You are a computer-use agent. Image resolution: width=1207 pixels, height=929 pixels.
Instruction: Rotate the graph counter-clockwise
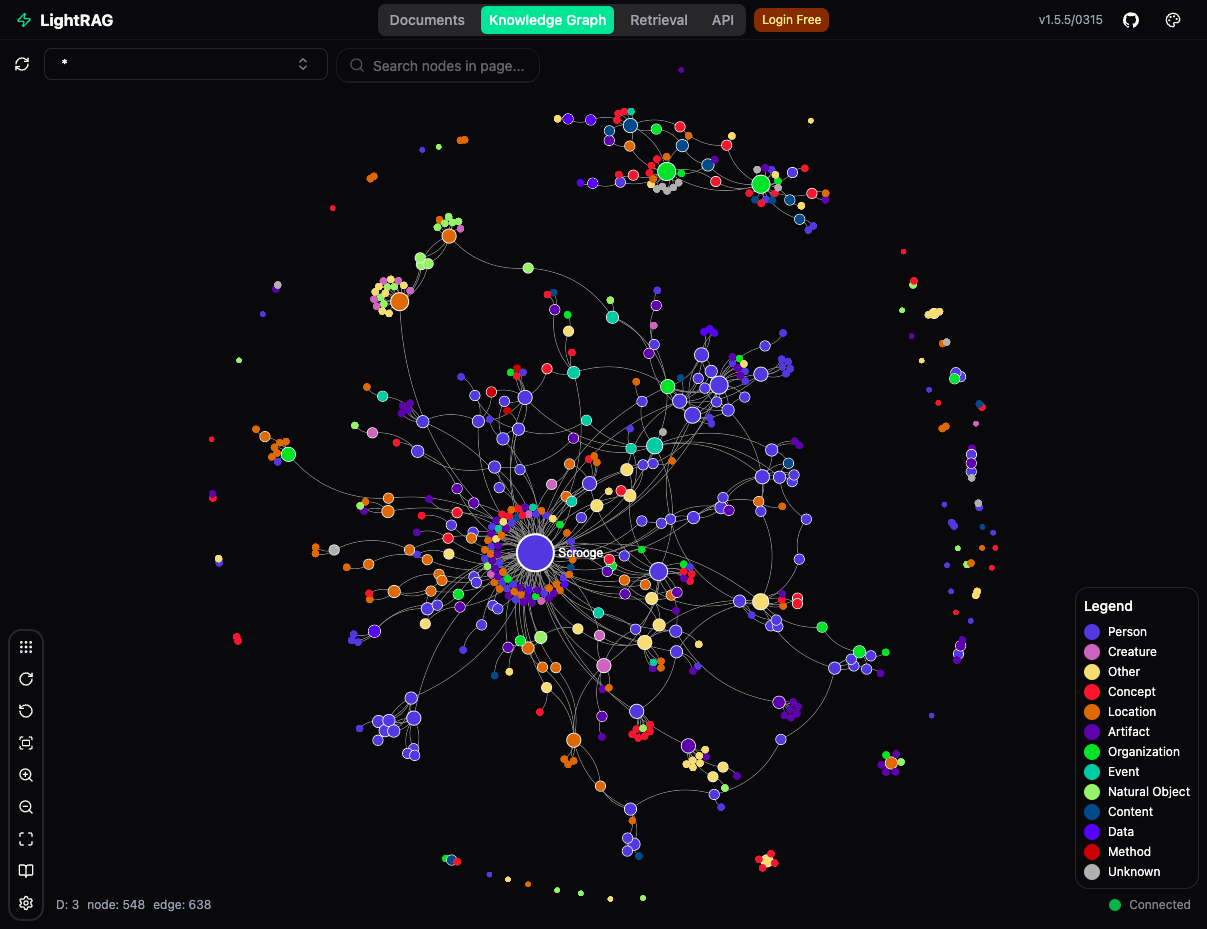coord(26,711)
